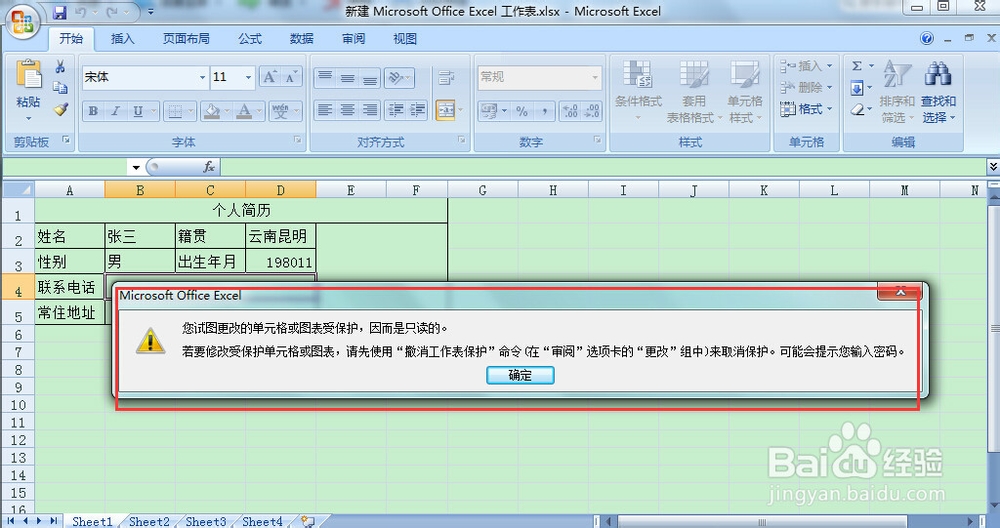Click the 插入 button in cells group
Image resolution: width=1000 pixels, height=528 pixels.
pos(806,66)
